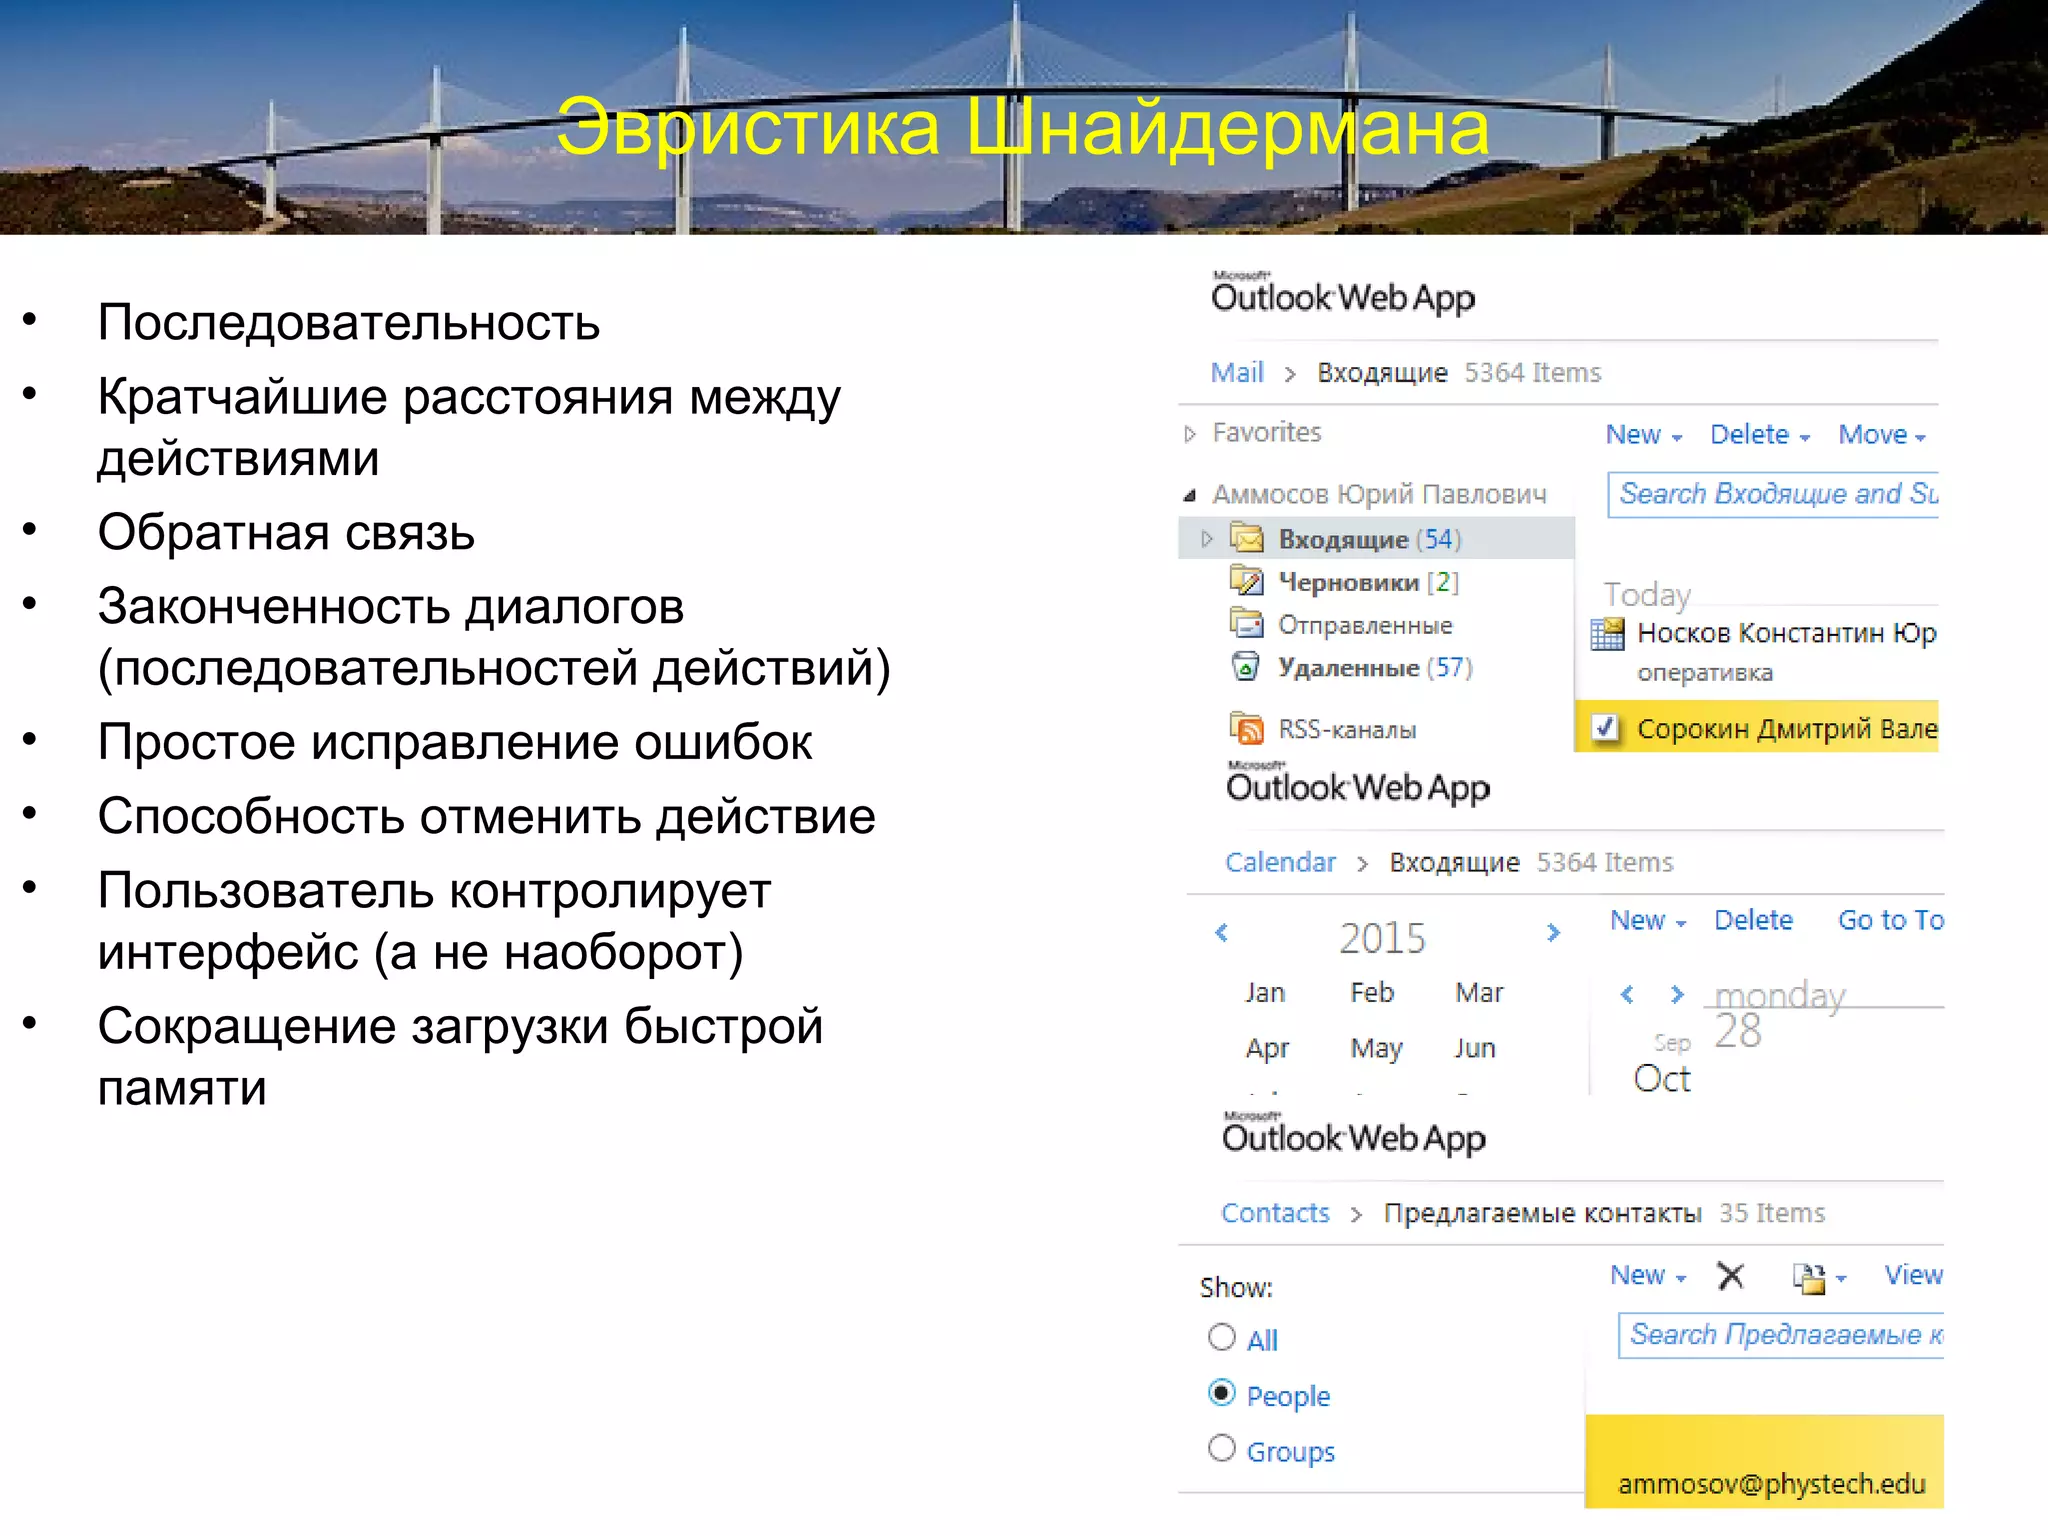Open the Move dropdown in mail toolbar
This screenshot has height=1536, width=2048.
pyautogui.click(x=1881, y=435)
